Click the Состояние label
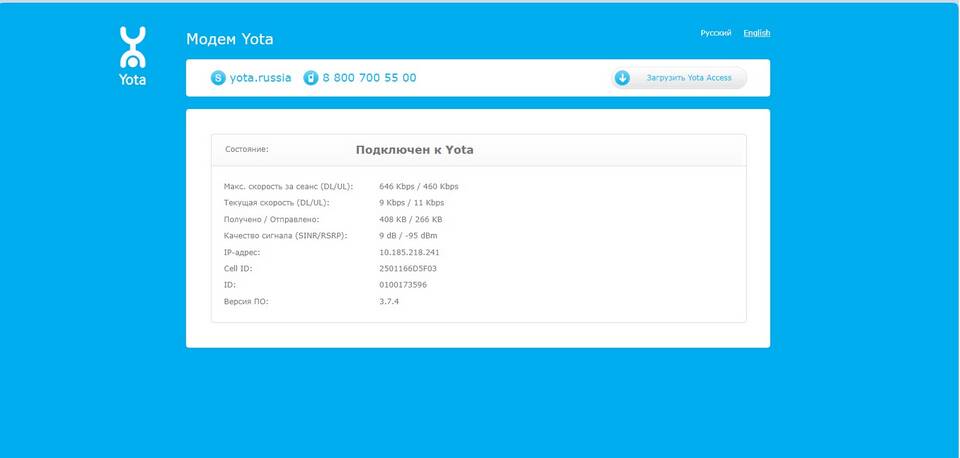 pos(247,149)
